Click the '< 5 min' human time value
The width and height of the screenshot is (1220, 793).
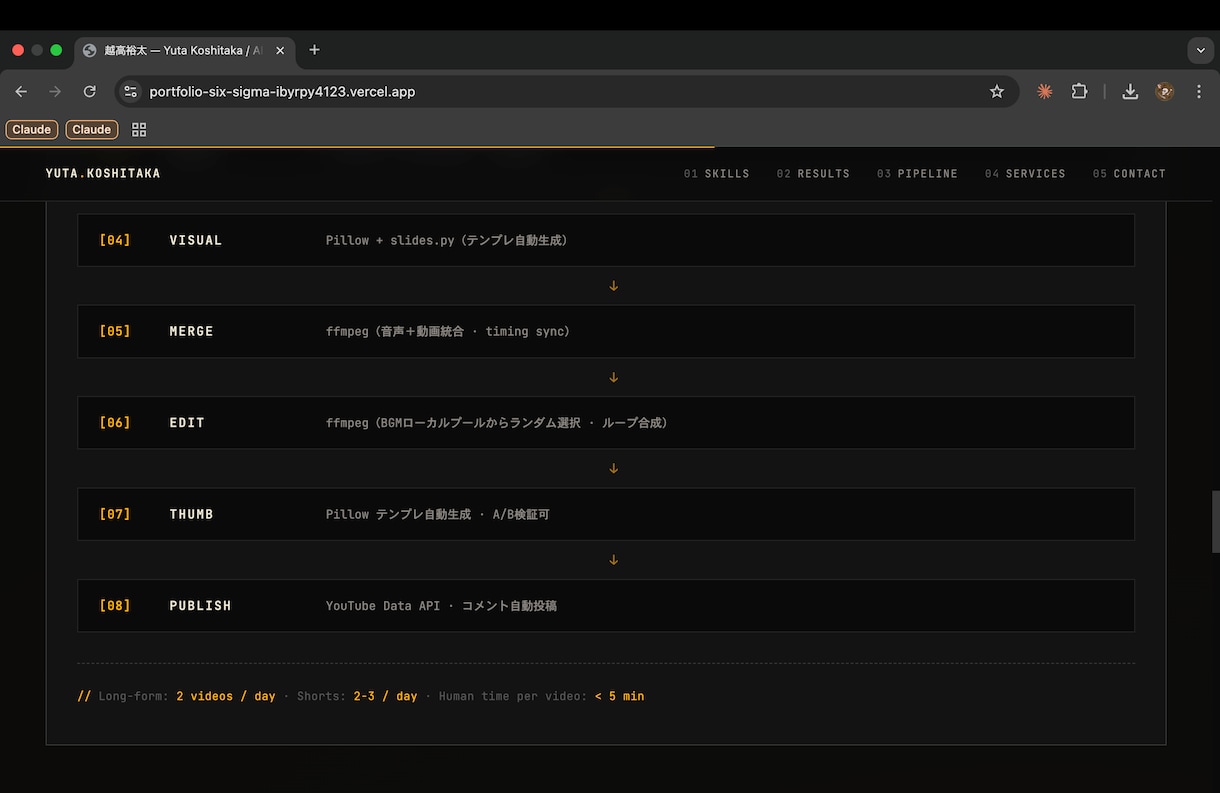[620, 696]
